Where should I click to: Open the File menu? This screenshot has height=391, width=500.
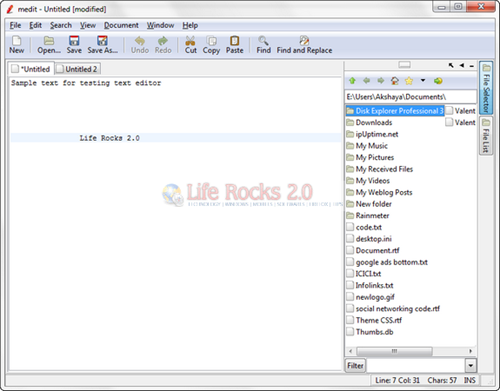click(x=15, y=25)
